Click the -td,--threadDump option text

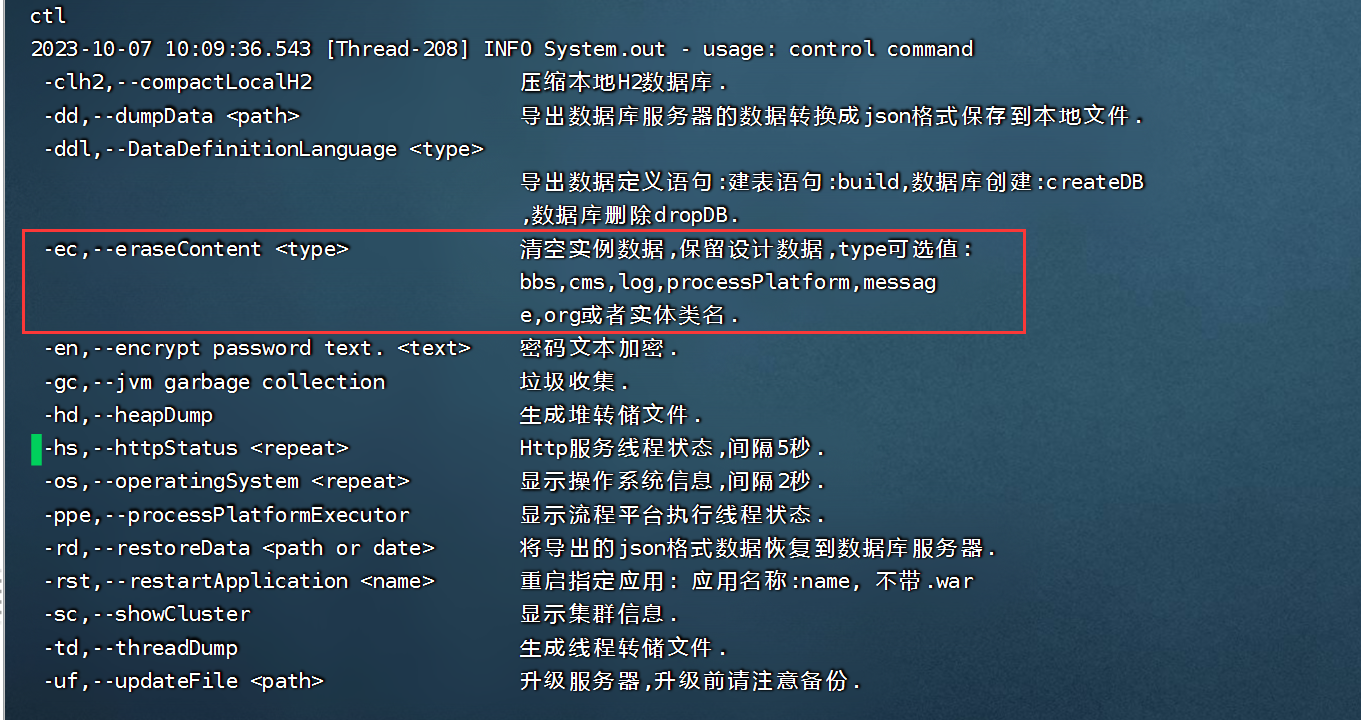coord(141,648)
